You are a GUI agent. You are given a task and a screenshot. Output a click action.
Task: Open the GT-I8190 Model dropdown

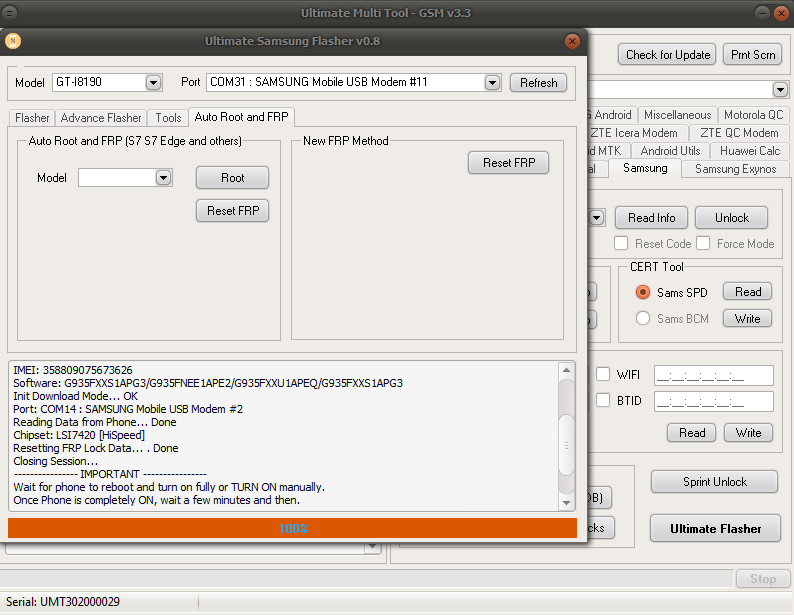153,83
